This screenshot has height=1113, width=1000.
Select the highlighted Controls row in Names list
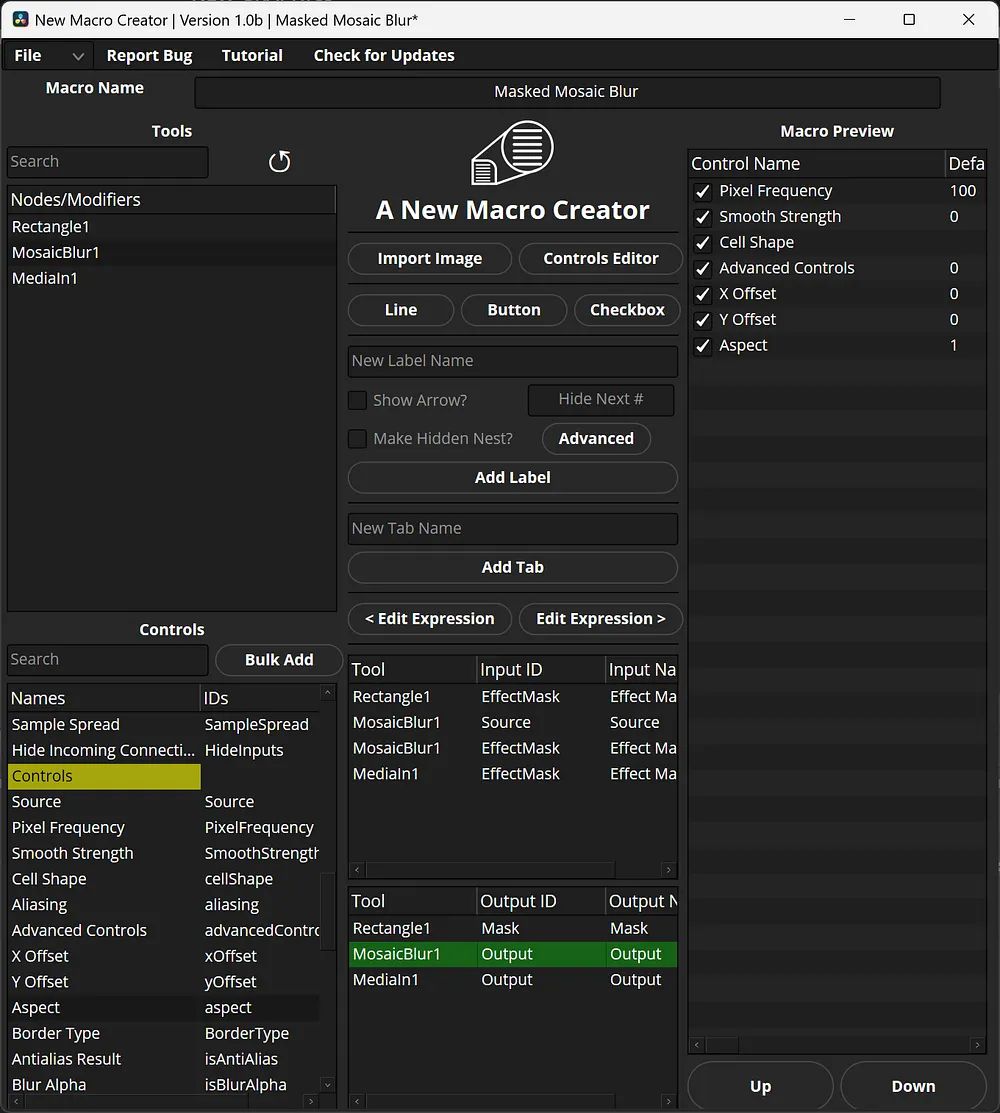(104, 777)
